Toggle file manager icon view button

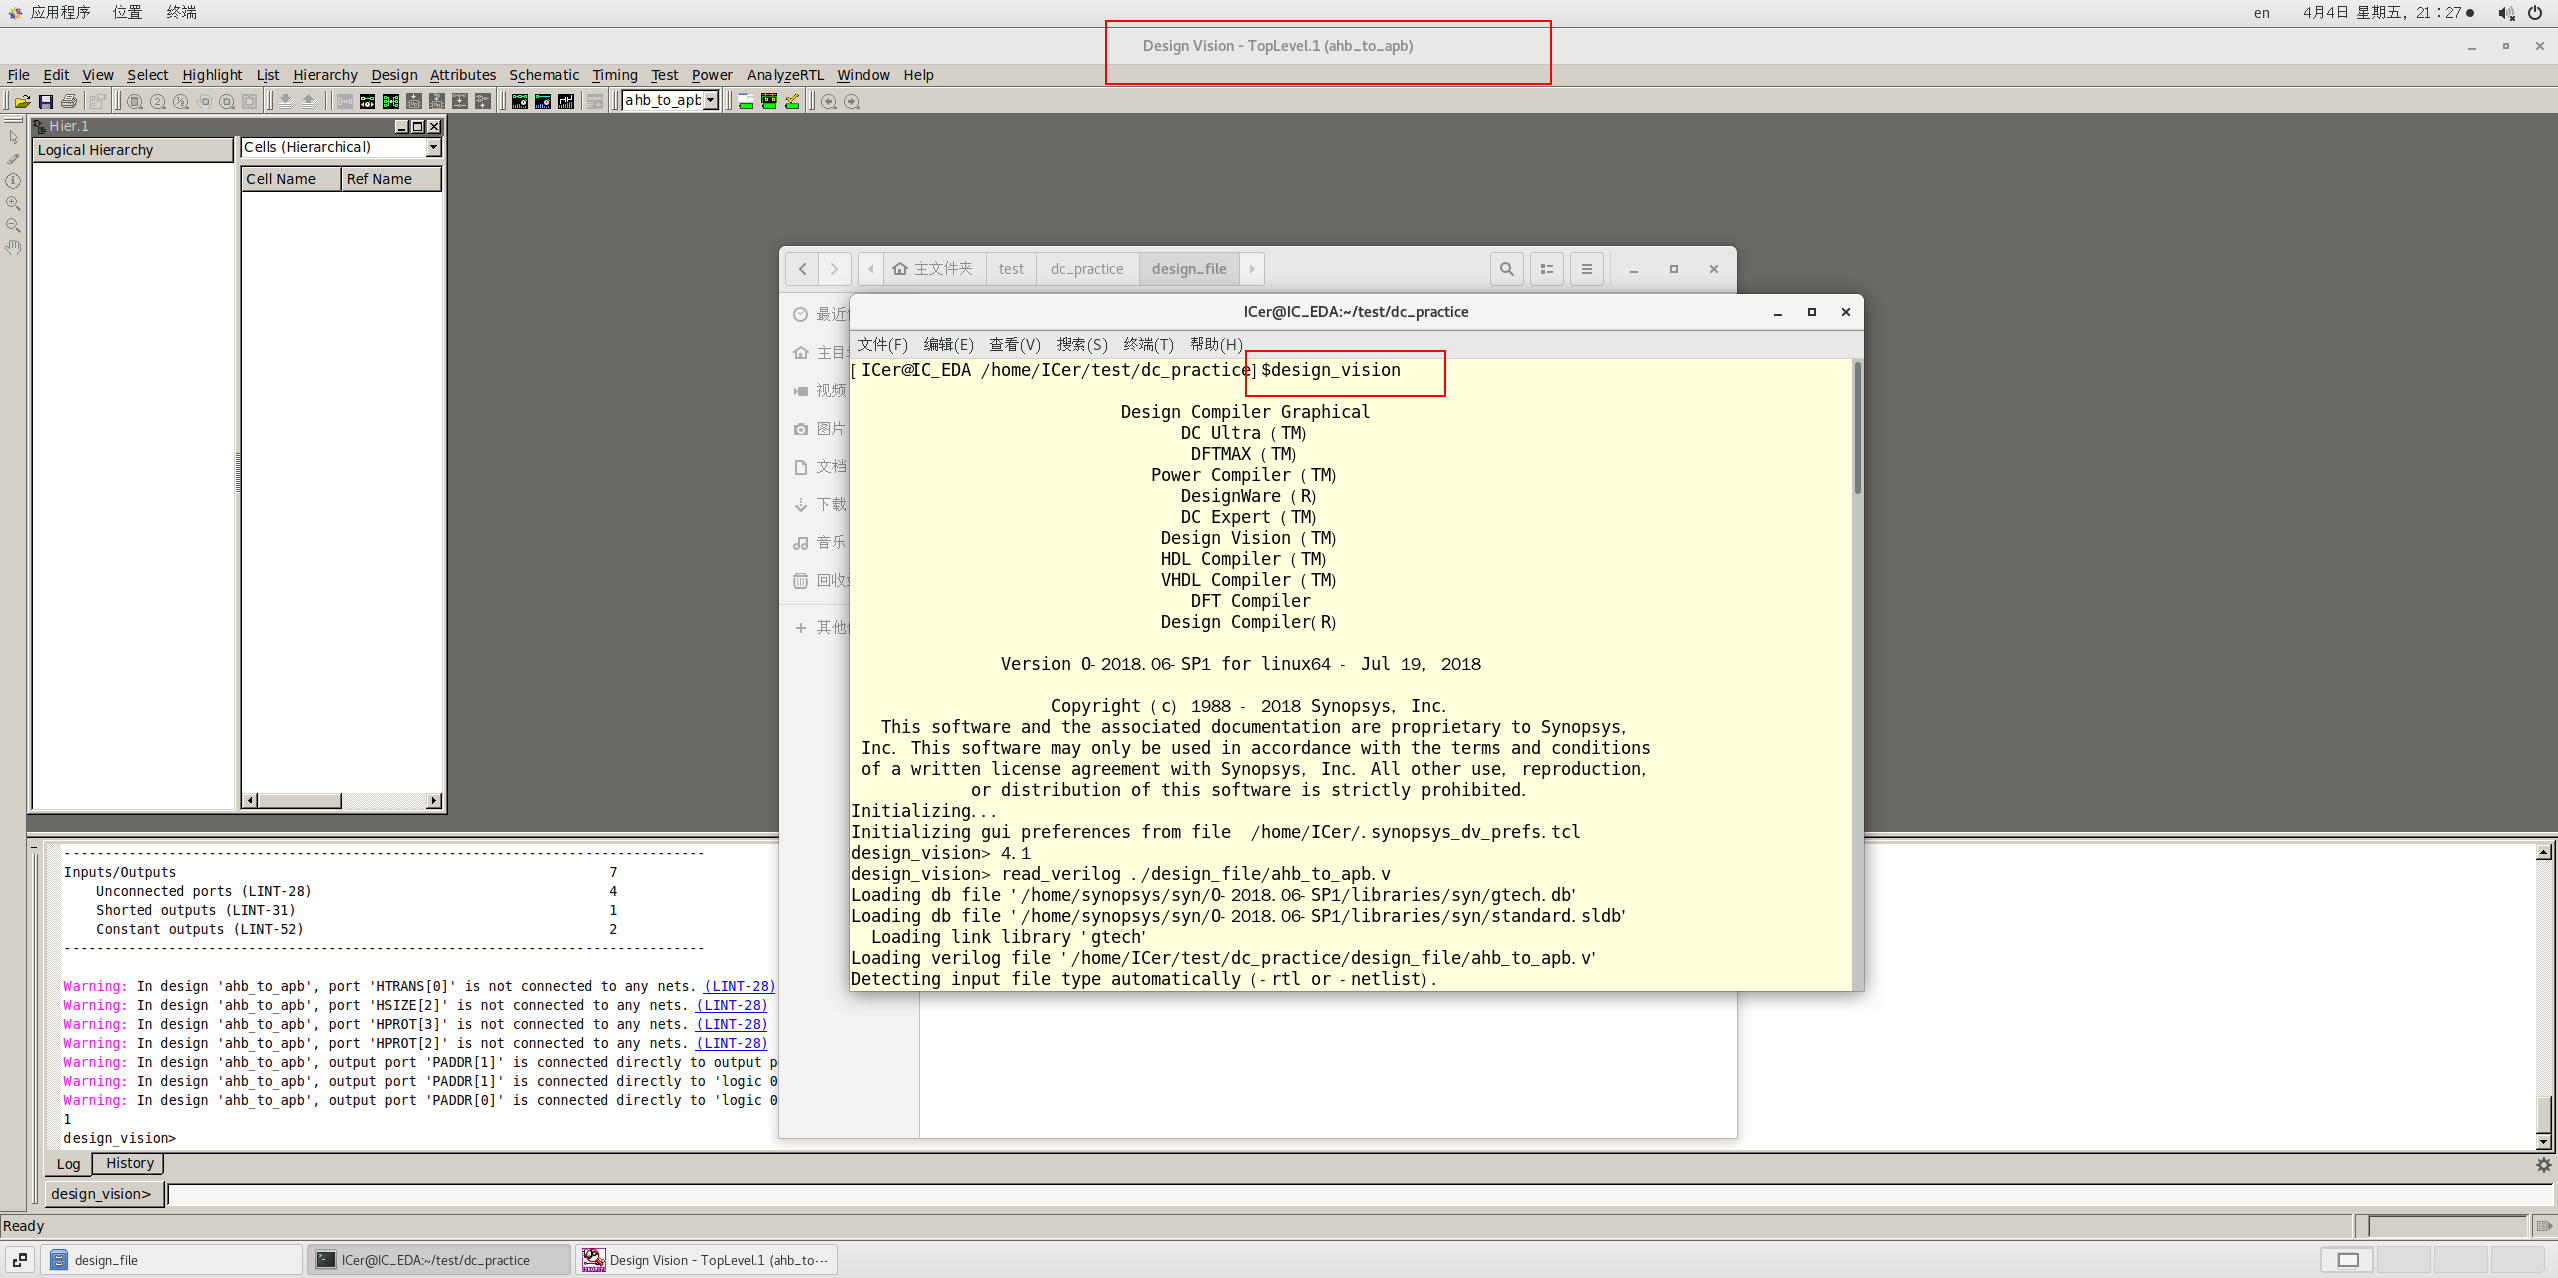1546,269
